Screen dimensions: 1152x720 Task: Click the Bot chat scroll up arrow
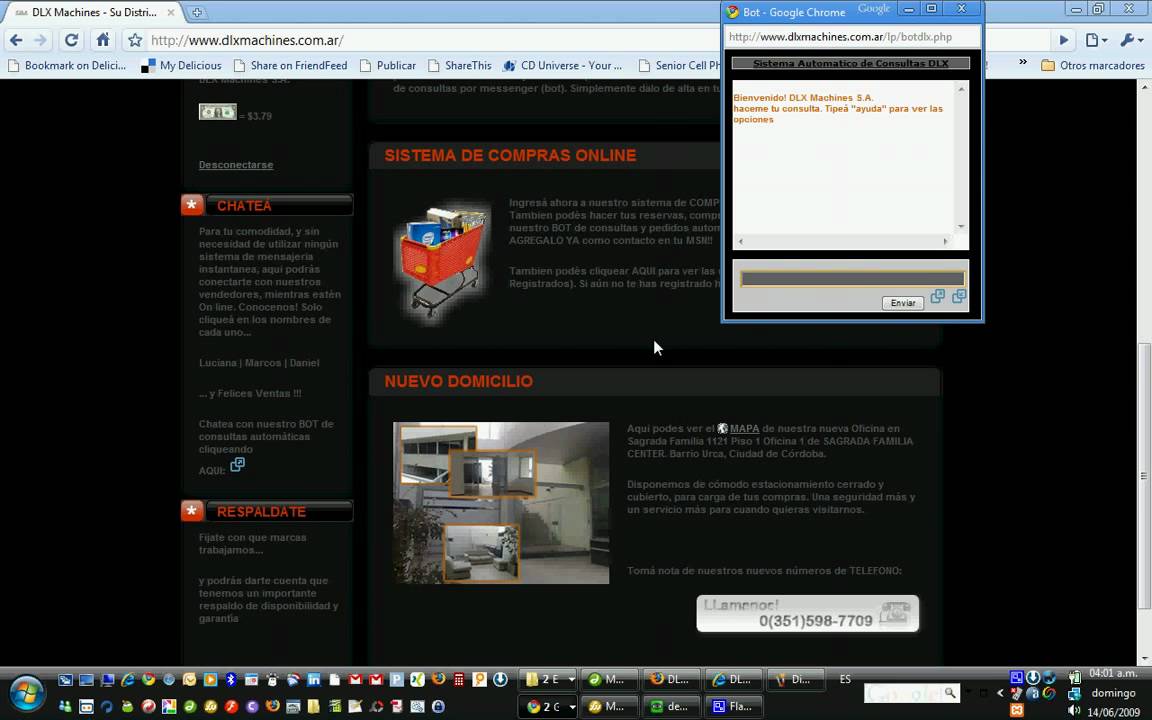point(961,89)
